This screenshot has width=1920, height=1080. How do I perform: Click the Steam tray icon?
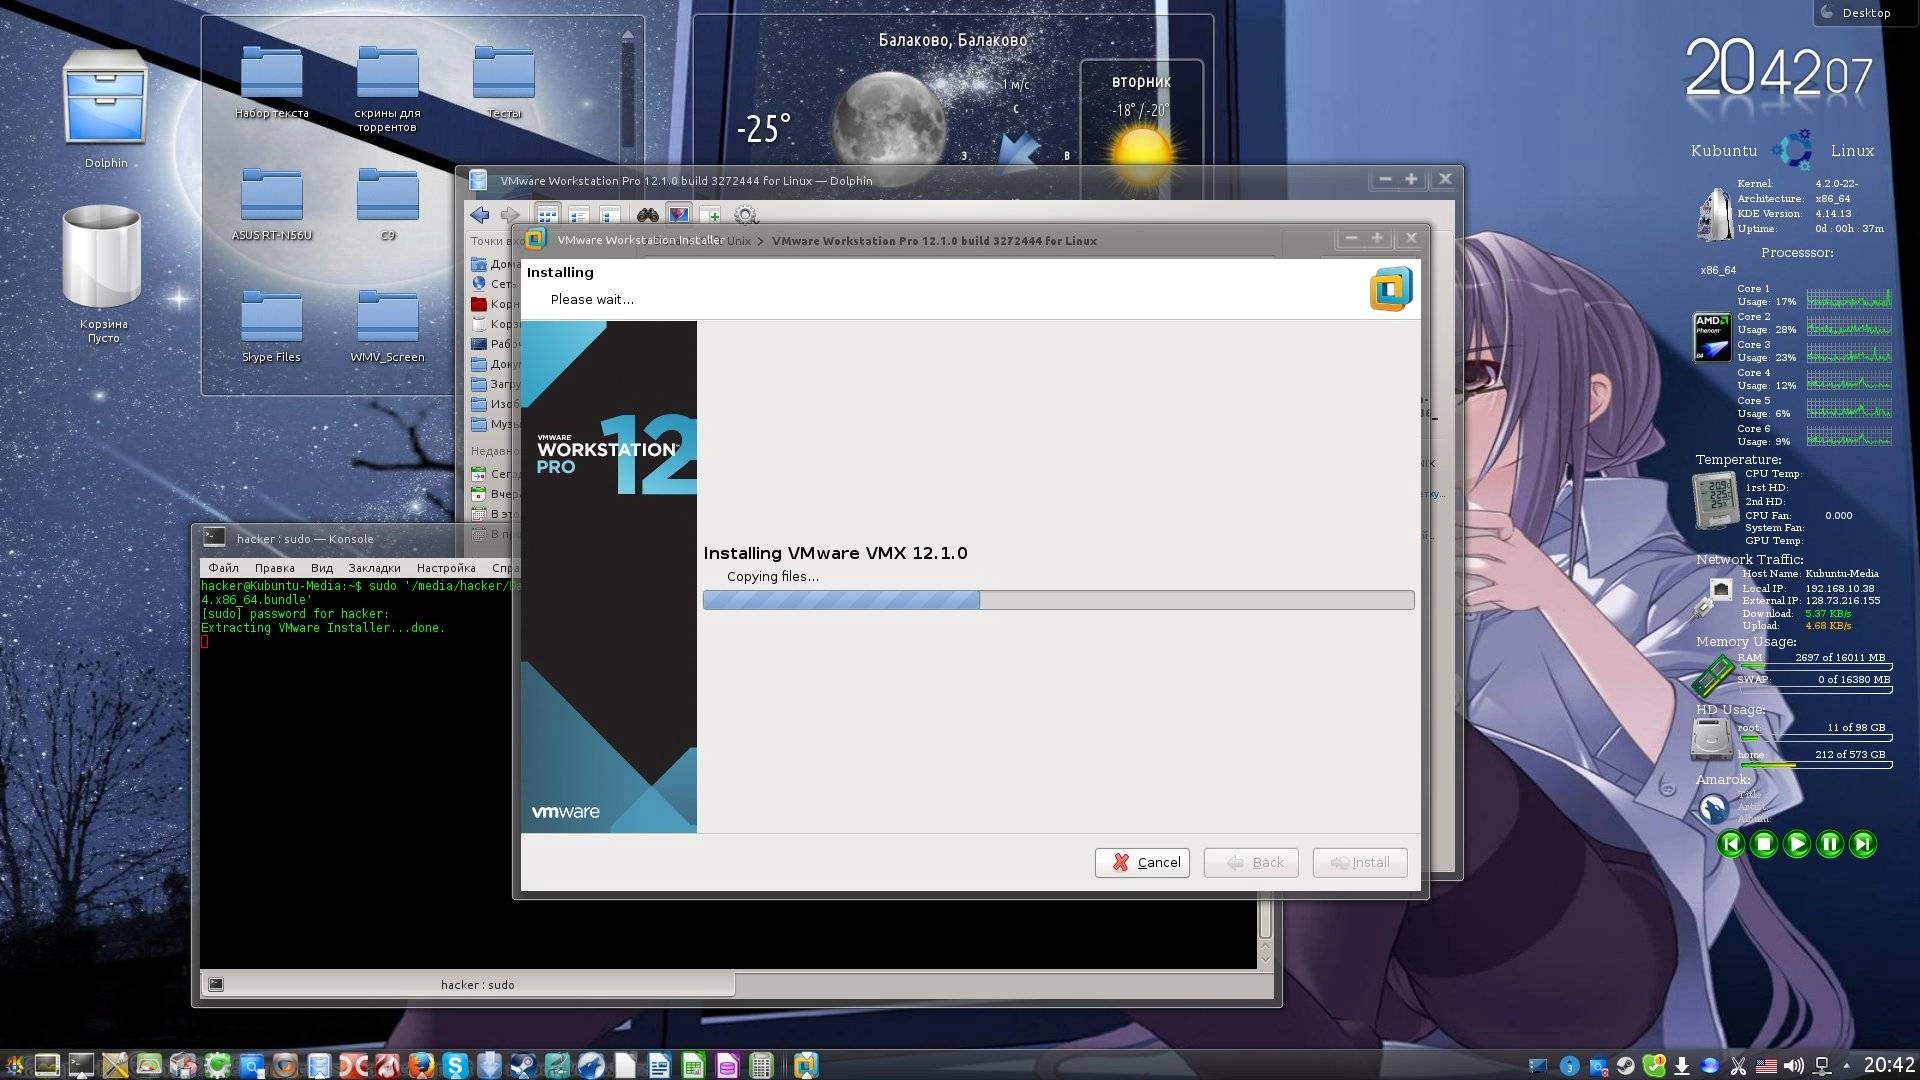(x=1625, y=1066)
